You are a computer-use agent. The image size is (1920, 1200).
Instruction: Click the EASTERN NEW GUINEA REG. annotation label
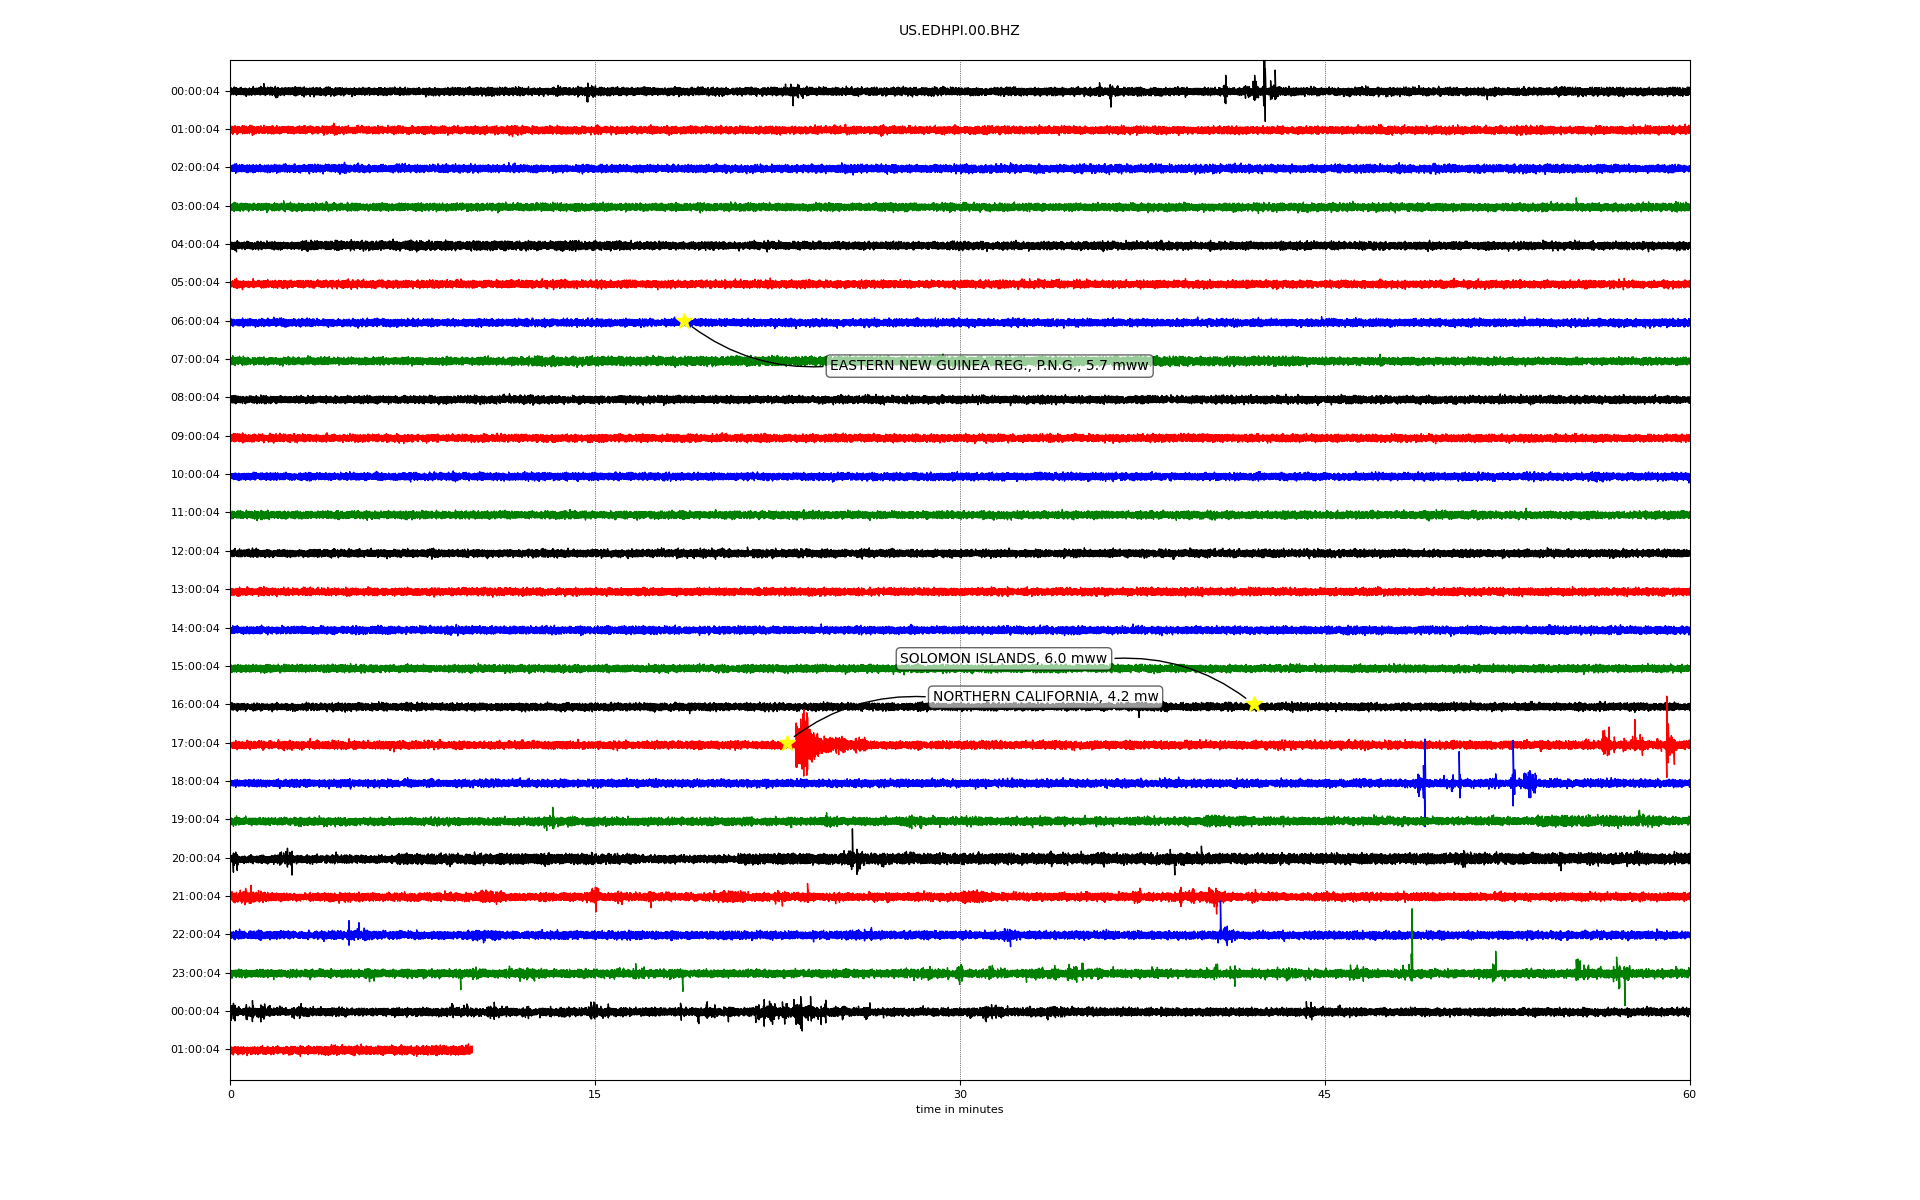(988, 365)
